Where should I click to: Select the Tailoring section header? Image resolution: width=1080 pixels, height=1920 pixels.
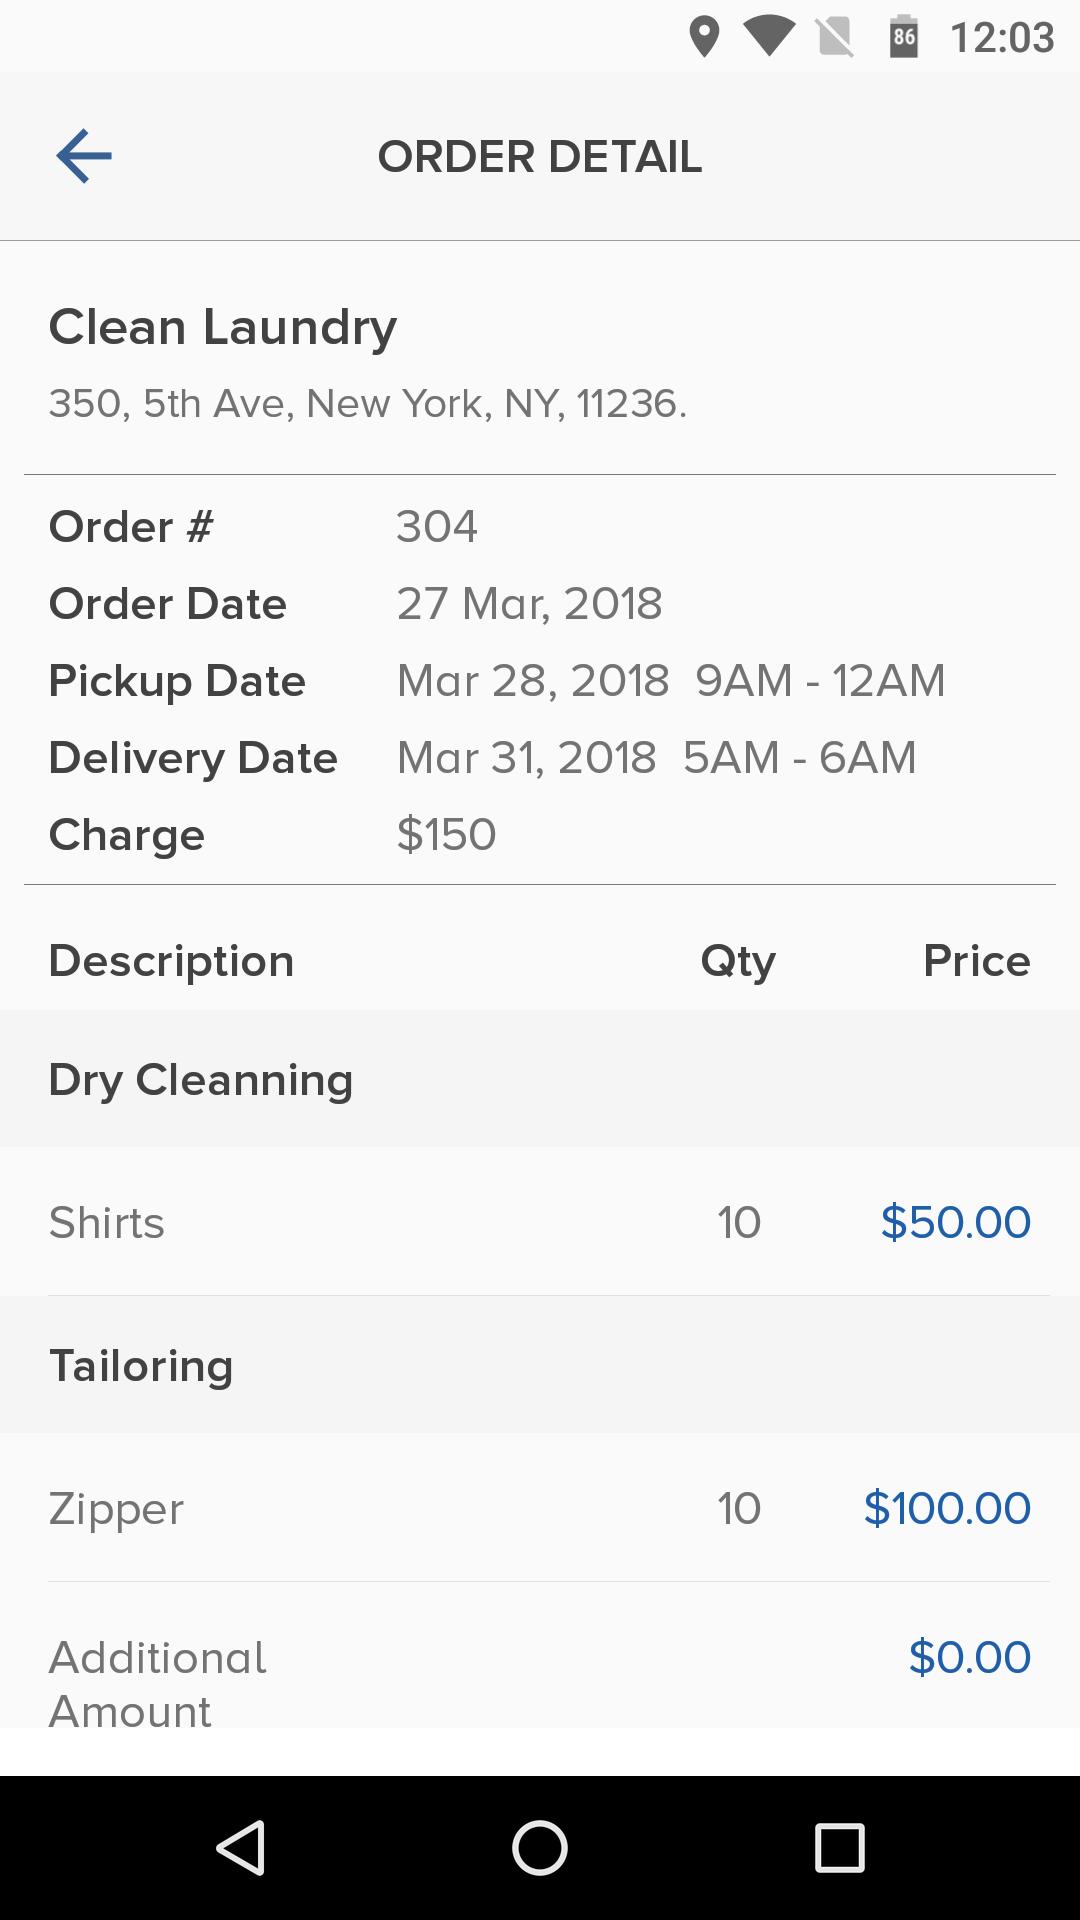[540, 1365]
